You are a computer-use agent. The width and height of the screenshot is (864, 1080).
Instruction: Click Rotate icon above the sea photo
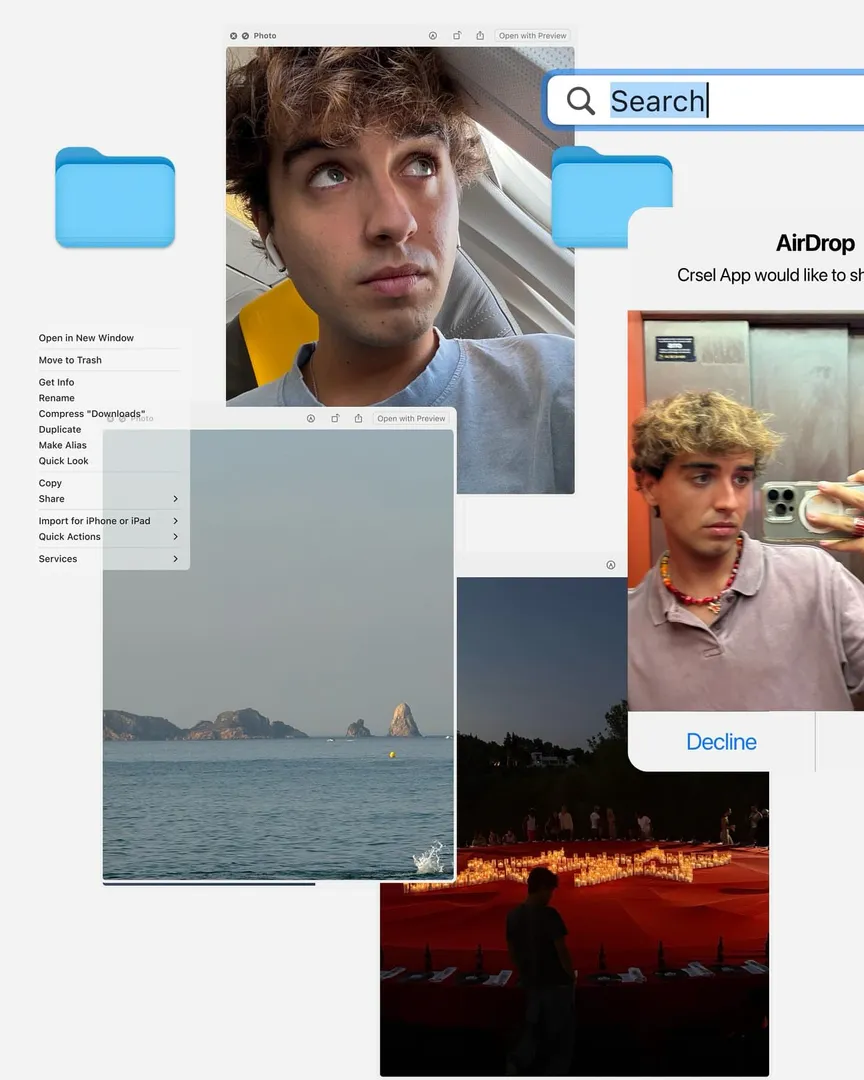point(336,418)
